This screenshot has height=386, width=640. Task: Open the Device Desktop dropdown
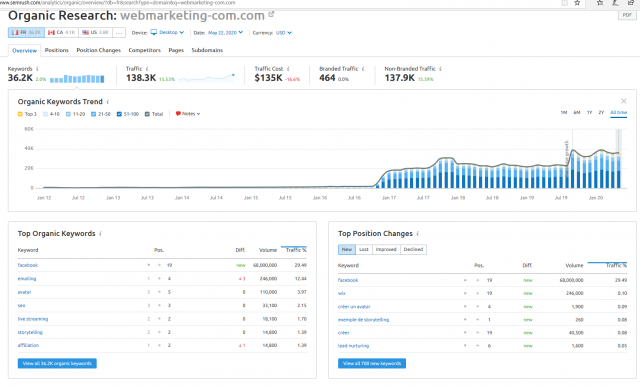pyautogui.click(x=167, y=32)
